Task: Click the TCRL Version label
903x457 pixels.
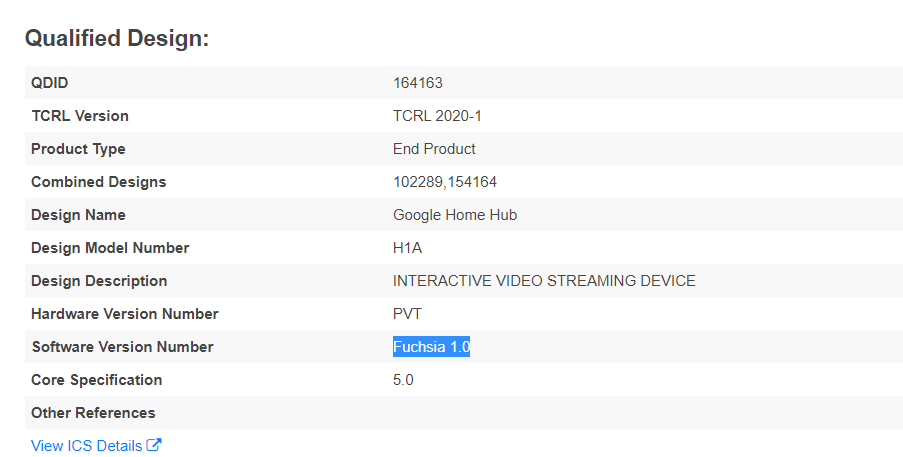Action: [80, 116]
